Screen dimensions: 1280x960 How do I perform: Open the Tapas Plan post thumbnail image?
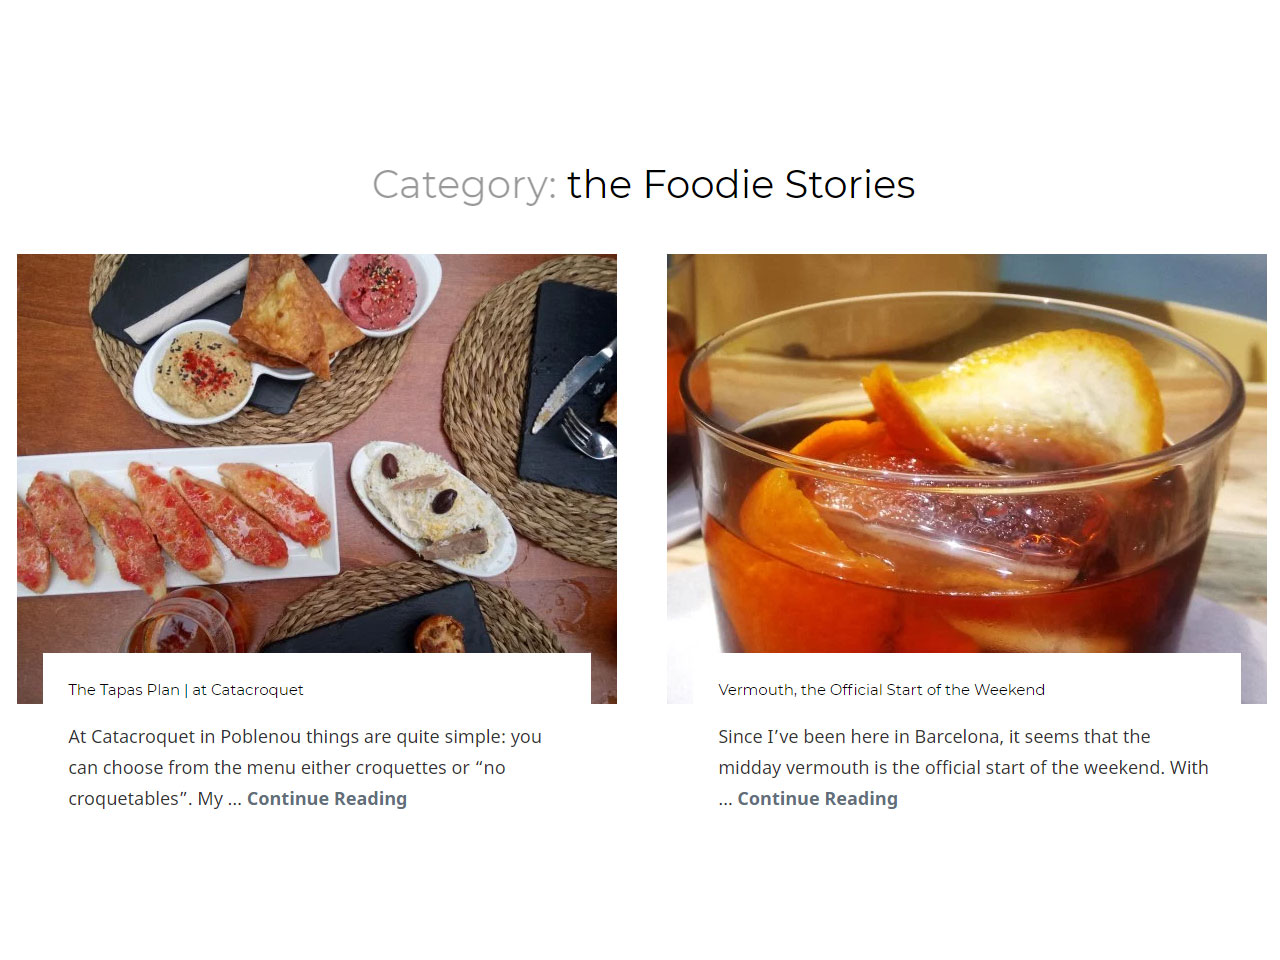[x=316, y=452]
